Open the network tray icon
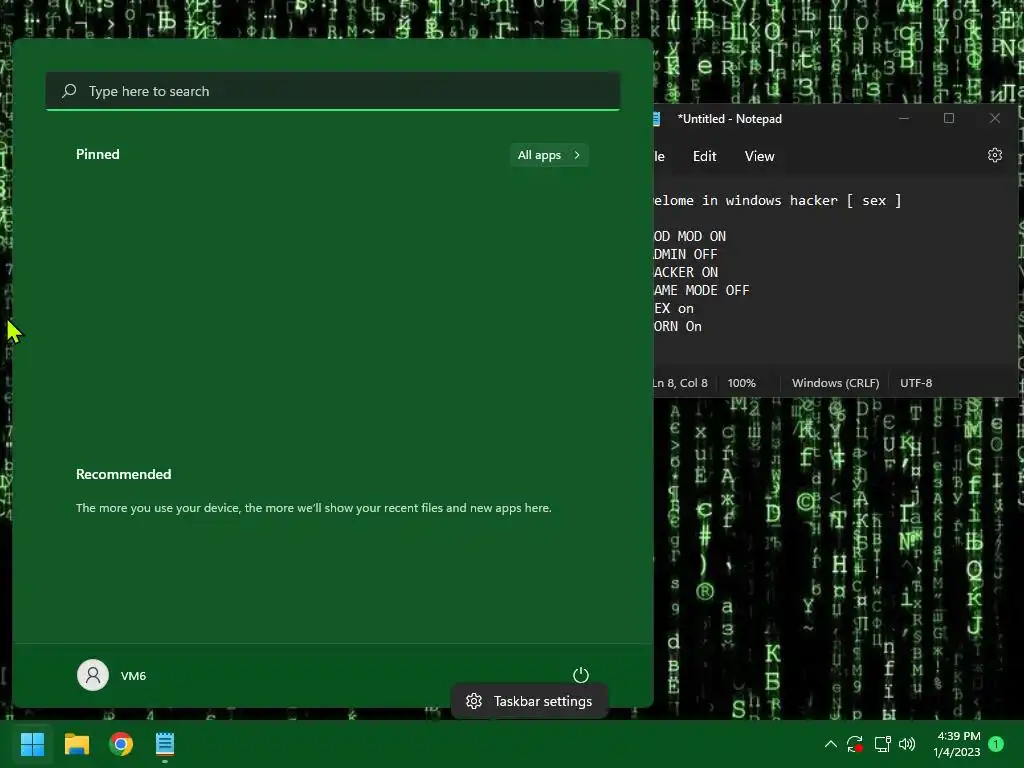1024x768 pixels. 882,744
